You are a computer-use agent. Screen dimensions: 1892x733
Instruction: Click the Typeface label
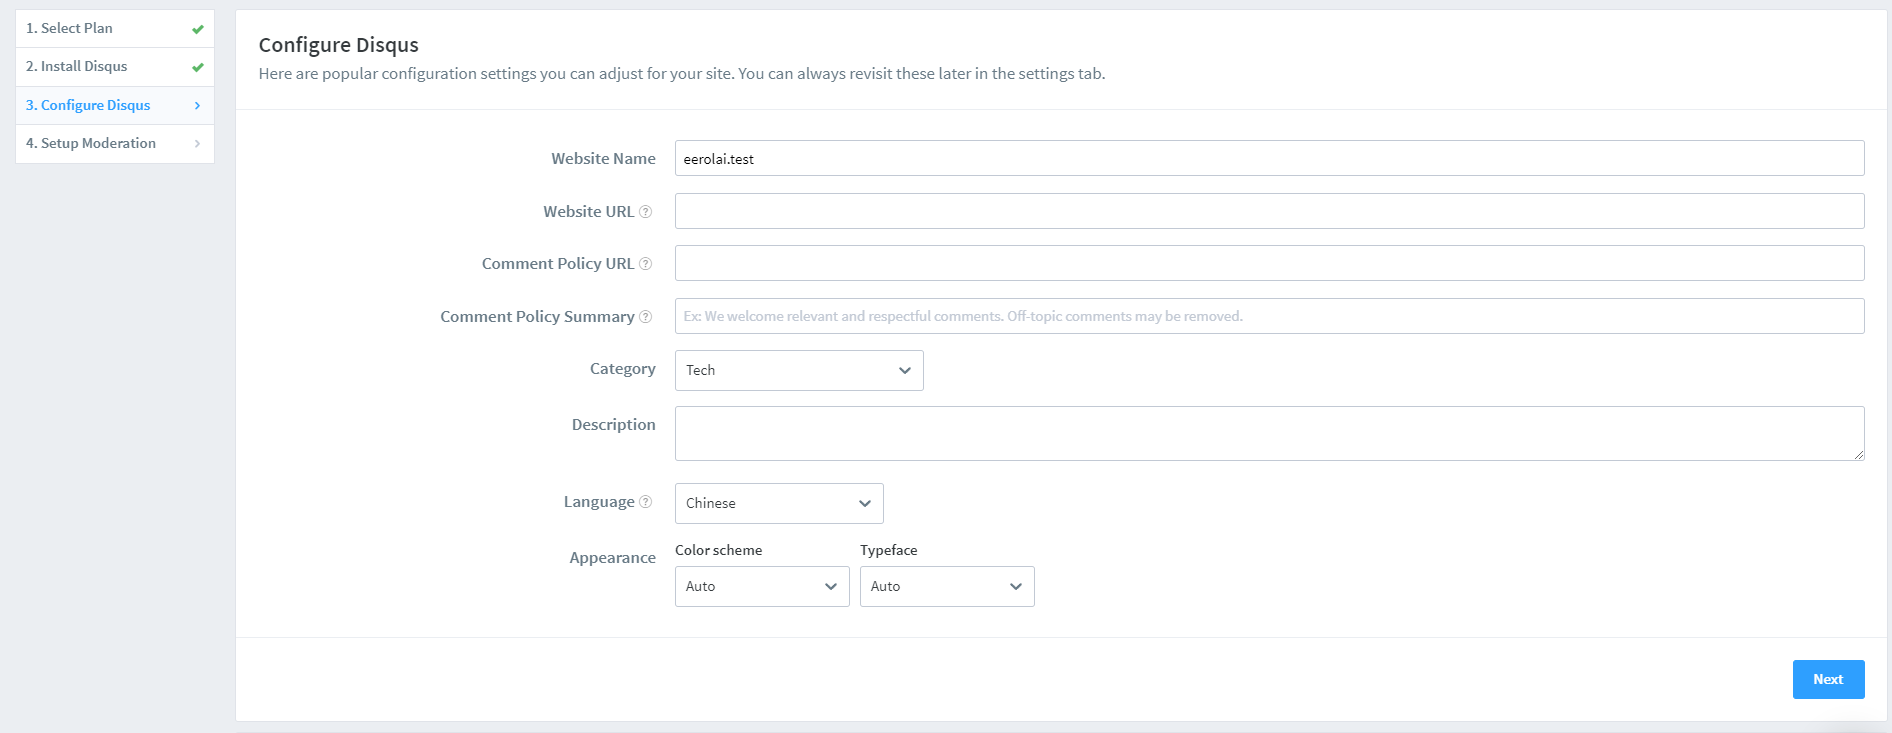[x=888, y=550]
